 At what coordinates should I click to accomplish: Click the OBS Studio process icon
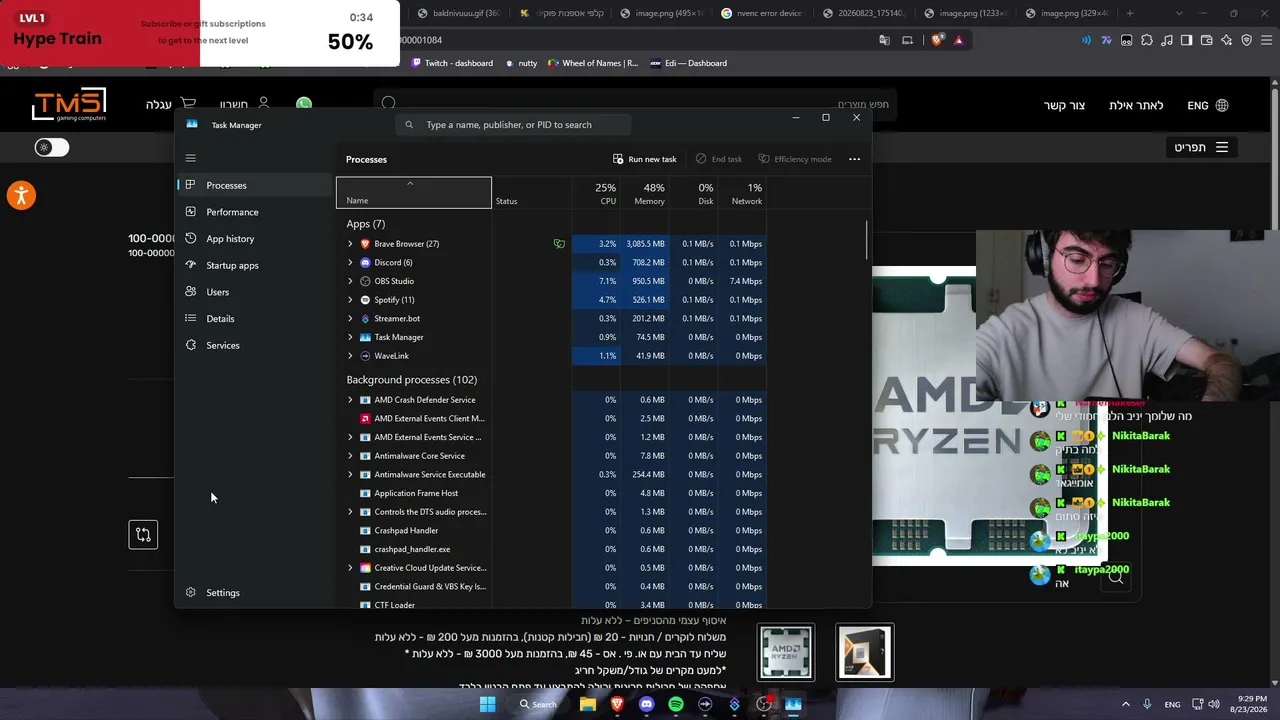[x=365, y=281]
